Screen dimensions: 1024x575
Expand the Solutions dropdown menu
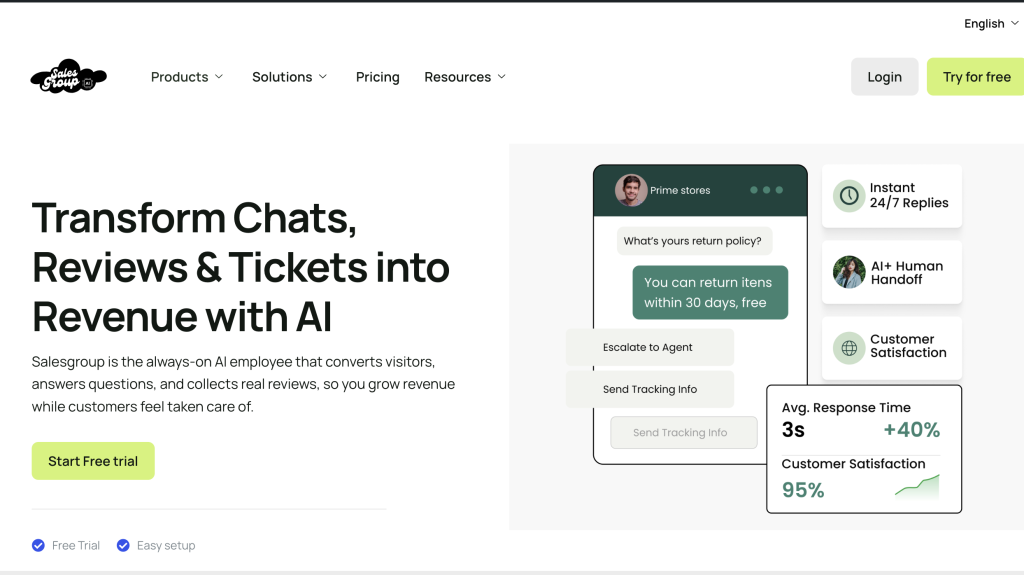click(289, 77)
